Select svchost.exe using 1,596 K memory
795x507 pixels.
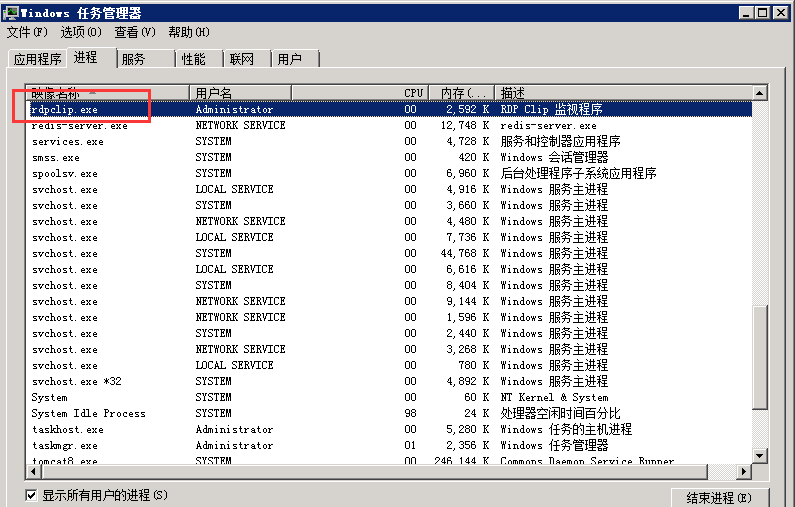tap(389, 317)
